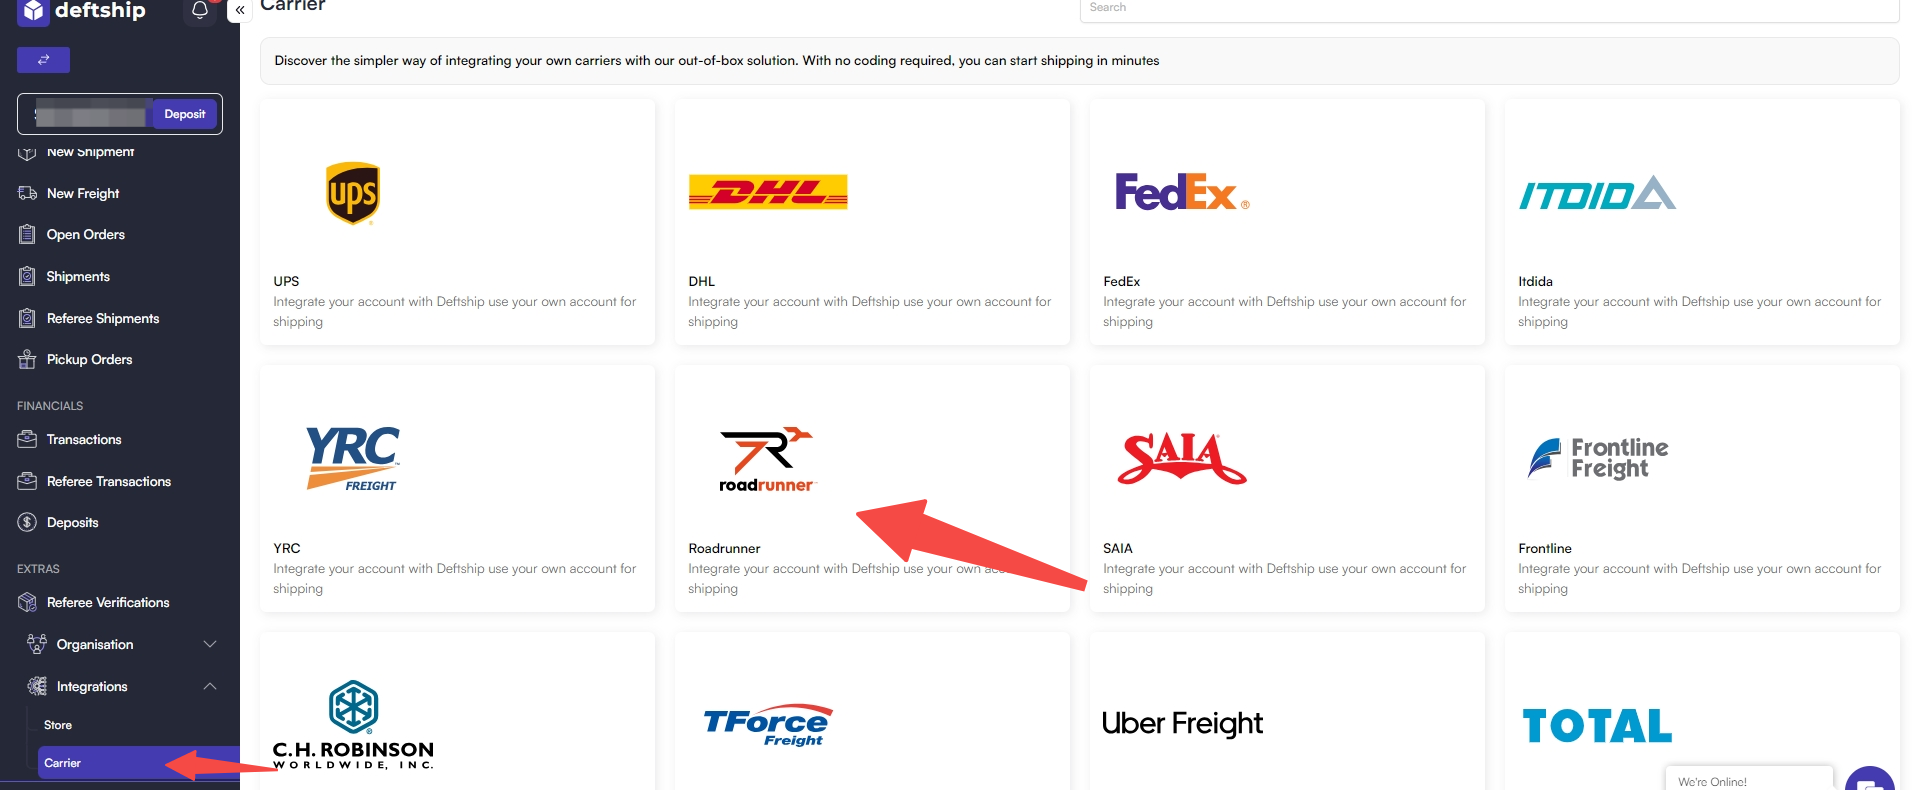Click the notification bell icon
This screenshot has width=1920, height=790.
pos(200,9)
